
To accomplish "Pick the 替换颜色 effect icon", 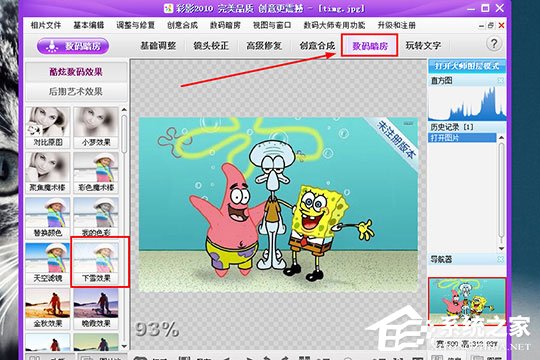I will pos(48,218).
